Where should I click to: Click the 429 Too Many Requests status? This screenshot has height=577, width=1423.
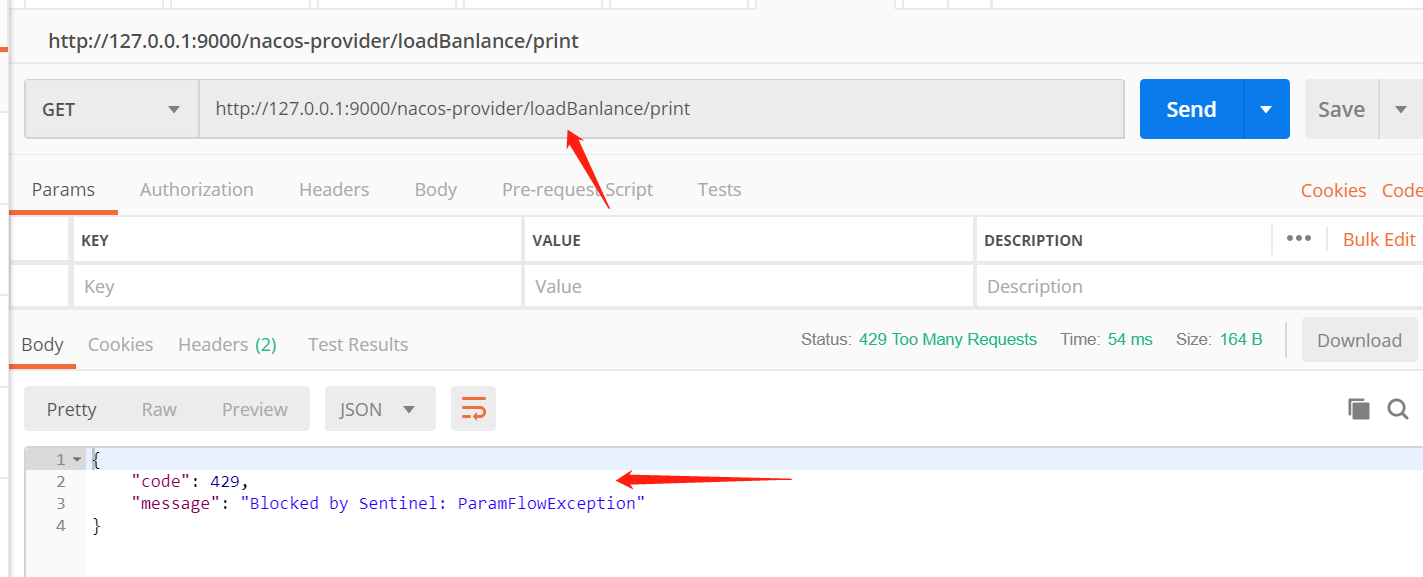pyautogui.click(x=948, y=339)
